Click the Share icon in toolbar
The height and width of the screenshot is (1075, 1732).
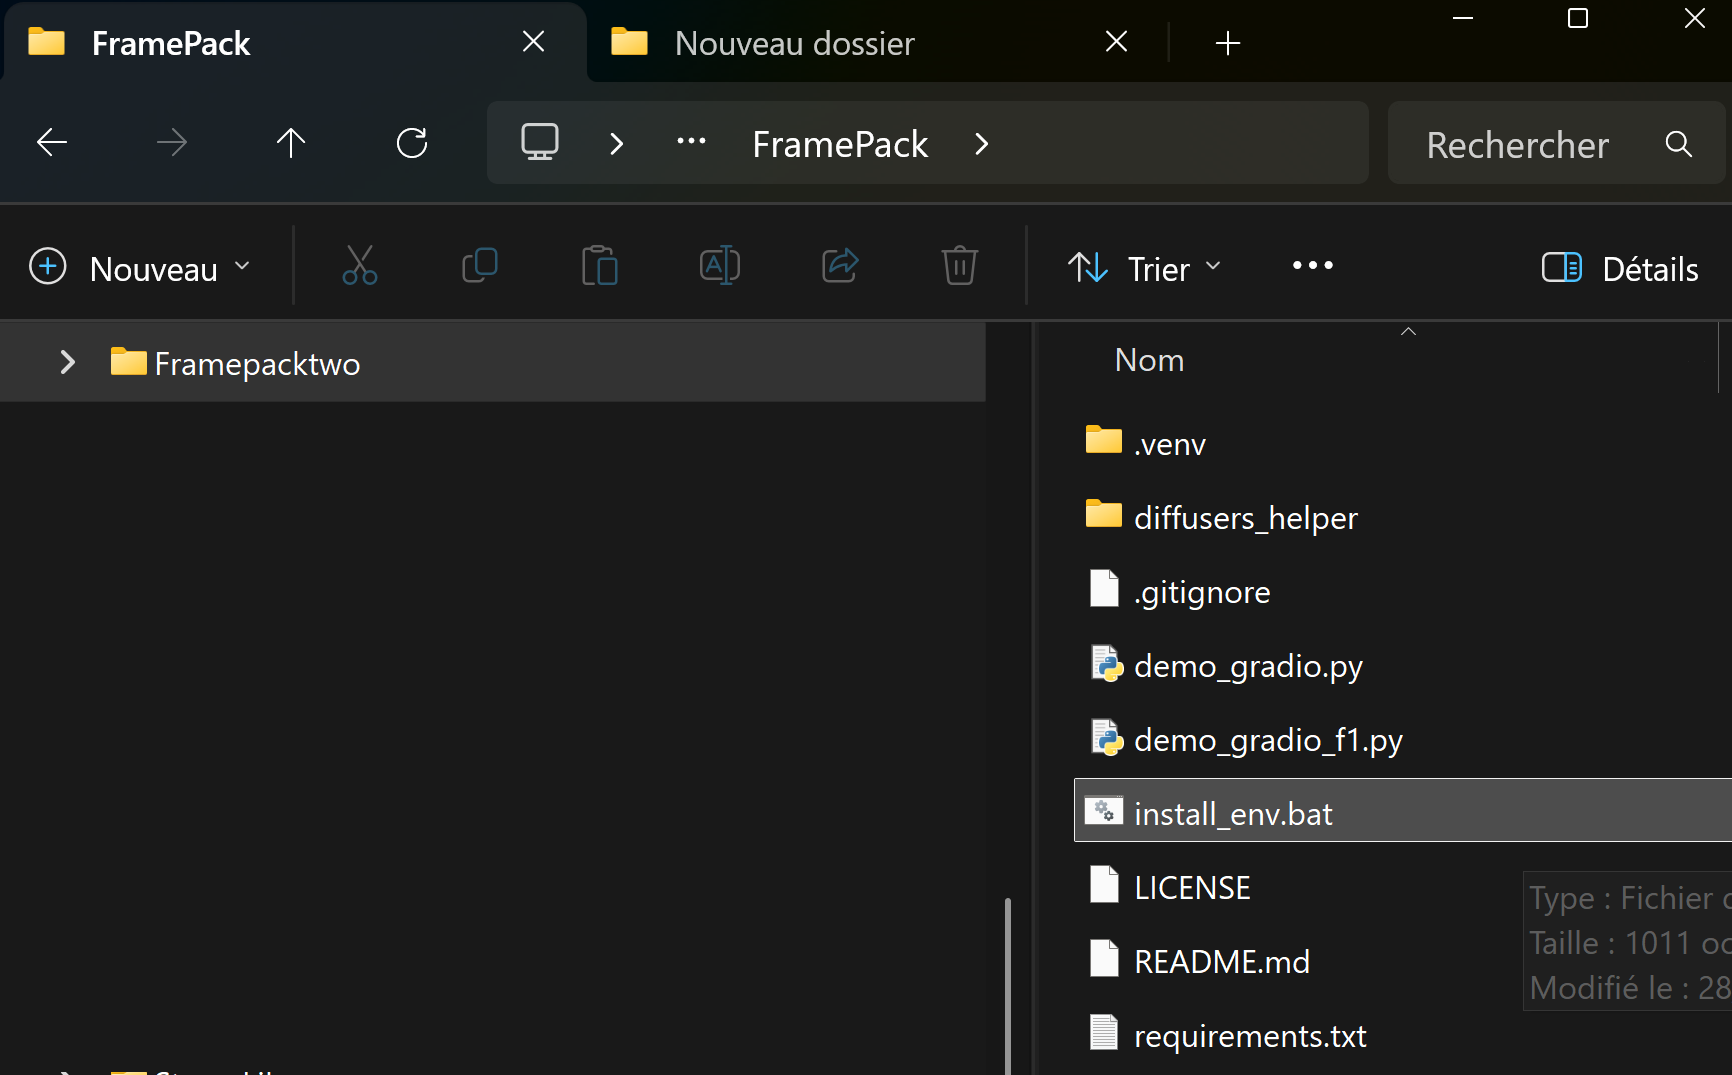point(840,266)
